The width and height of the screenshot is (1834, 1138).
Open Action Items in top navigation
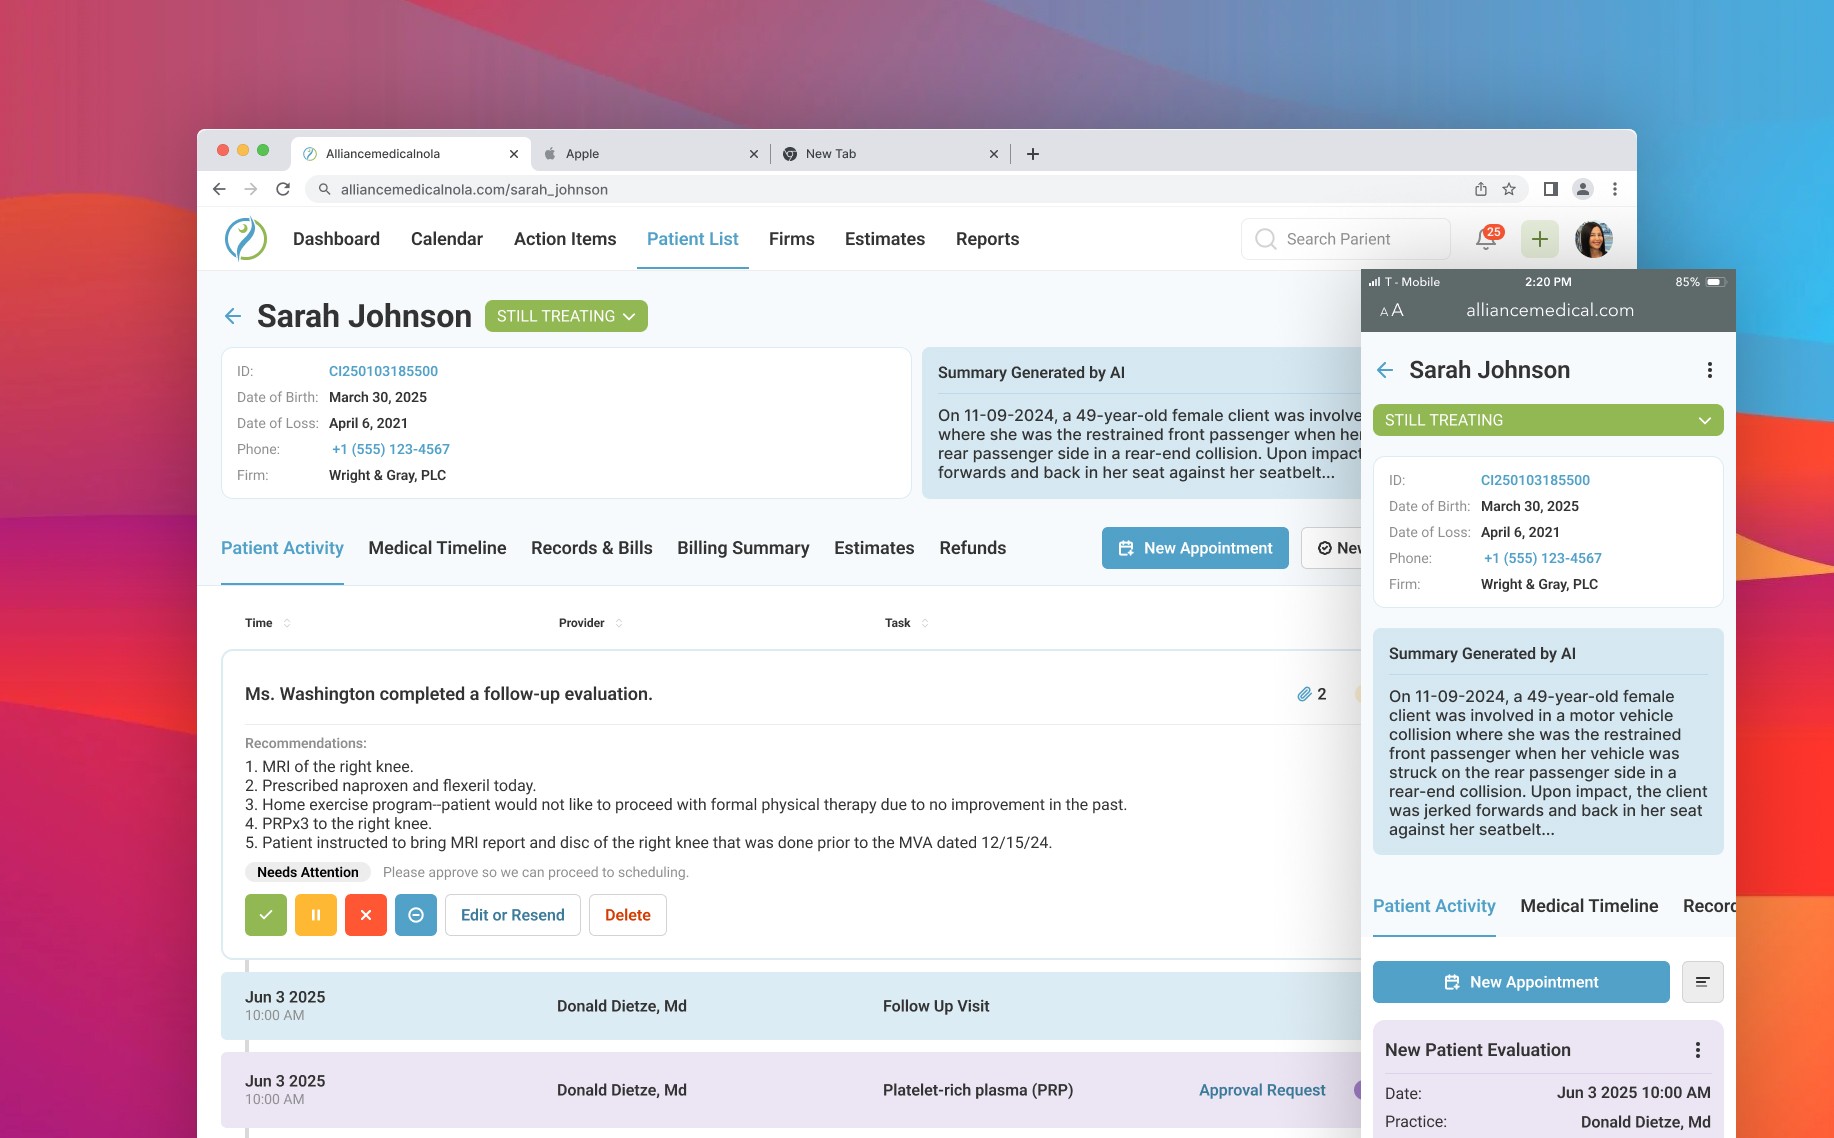click(565, 239)
